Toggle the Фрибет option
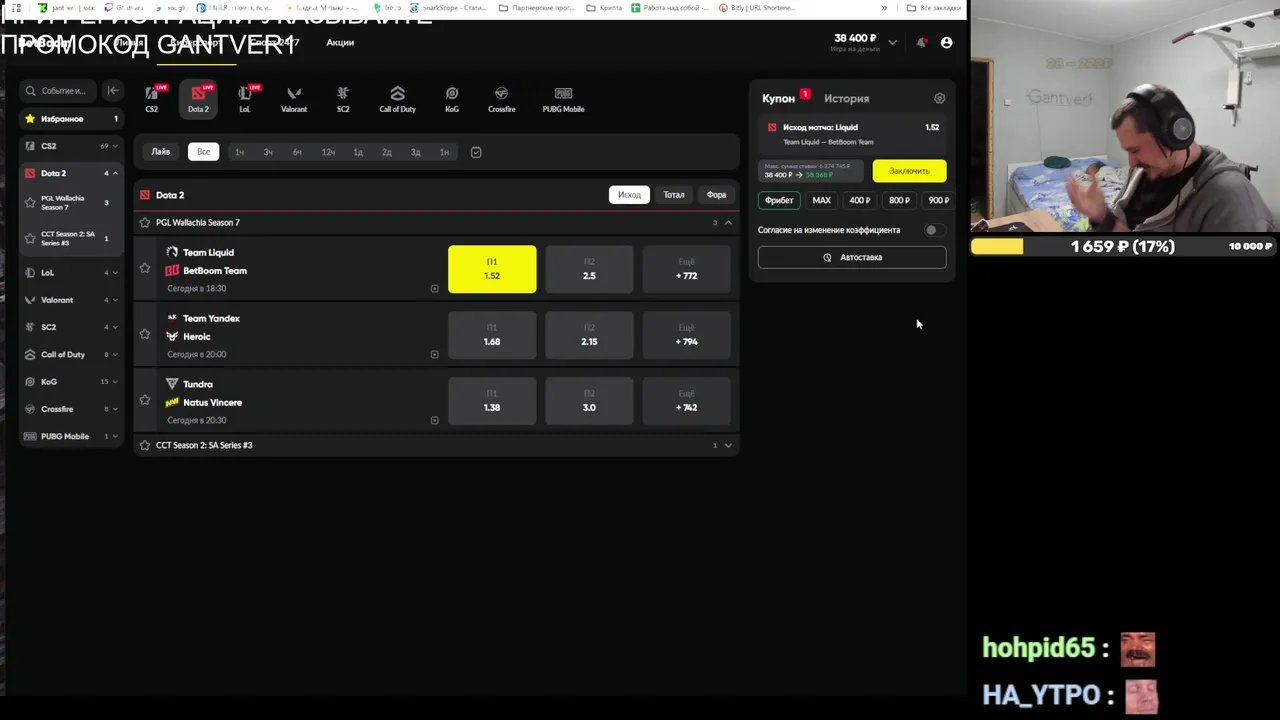The image size is (1280, 720). click(779, 200)
